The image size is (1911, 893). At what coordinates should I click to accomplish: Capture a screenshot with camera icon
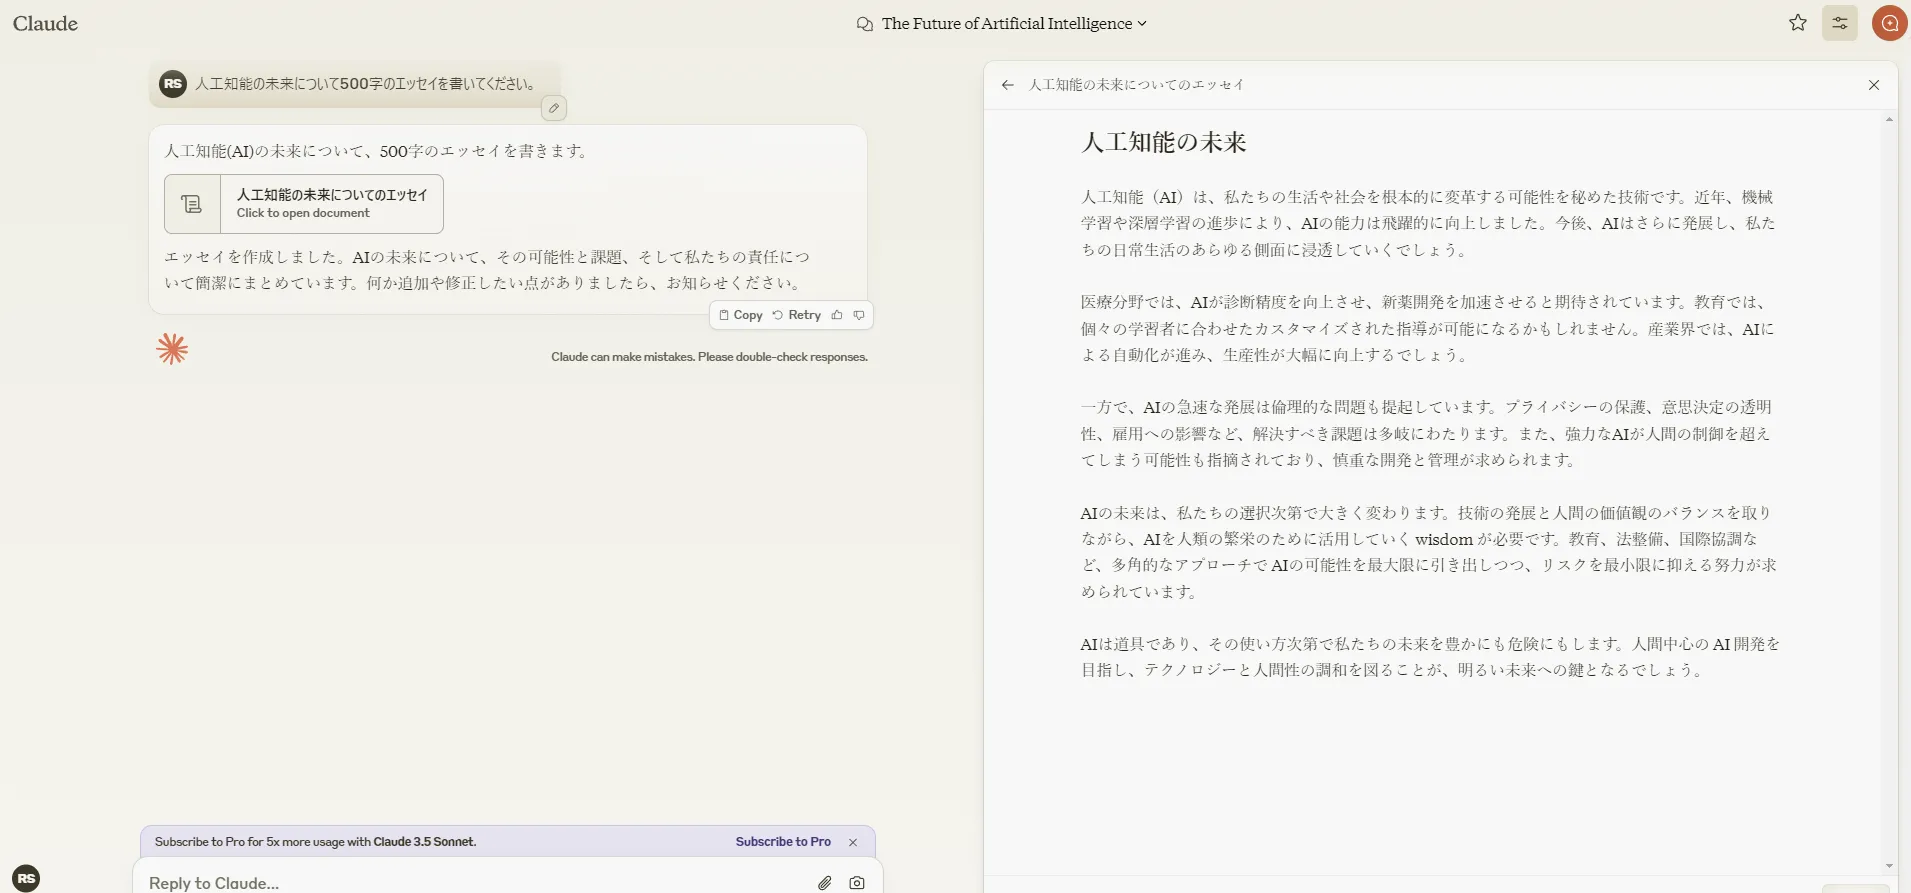point(857,883)
